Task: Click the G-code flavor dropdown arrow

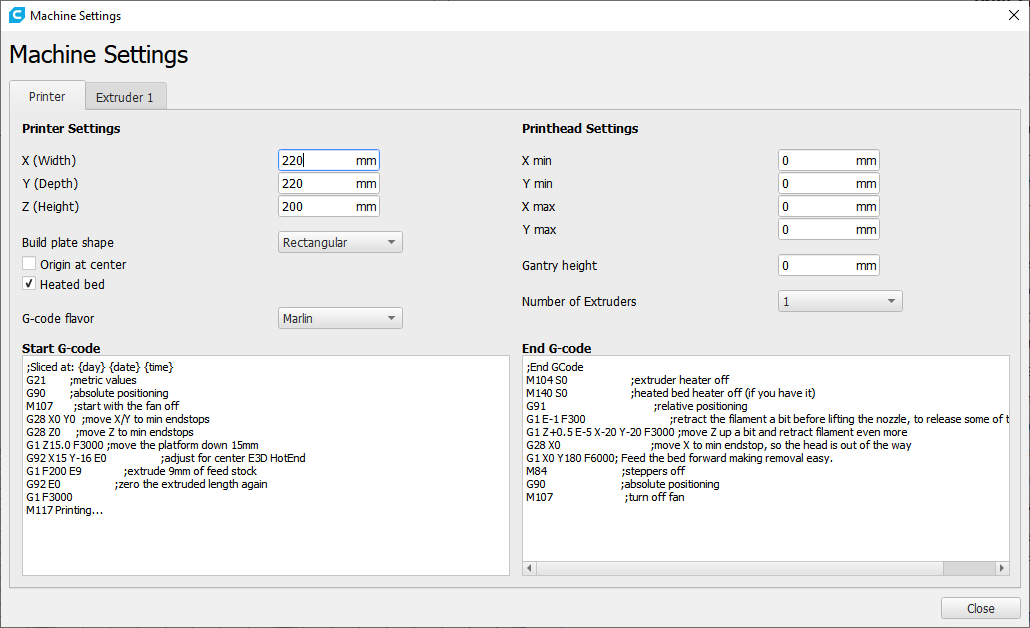Action: [393, 318]
